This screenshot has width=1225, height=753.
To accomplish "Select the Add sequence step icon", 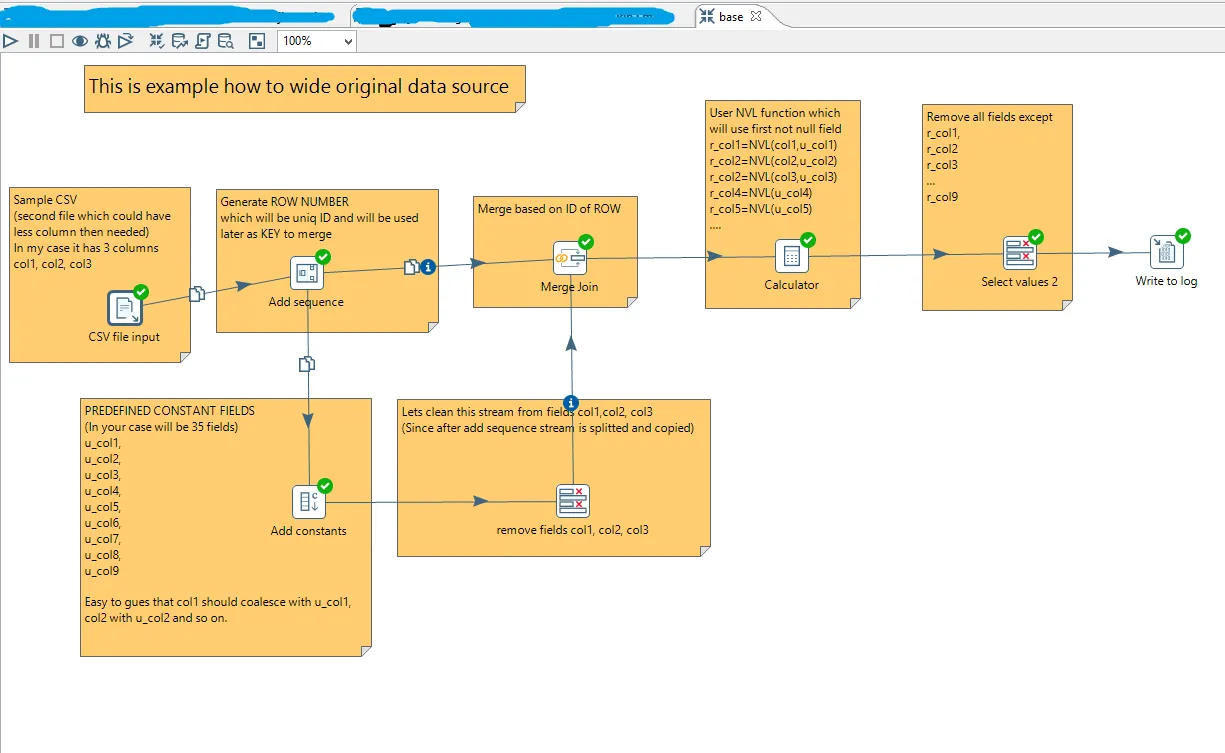I will tap(308, 272).
